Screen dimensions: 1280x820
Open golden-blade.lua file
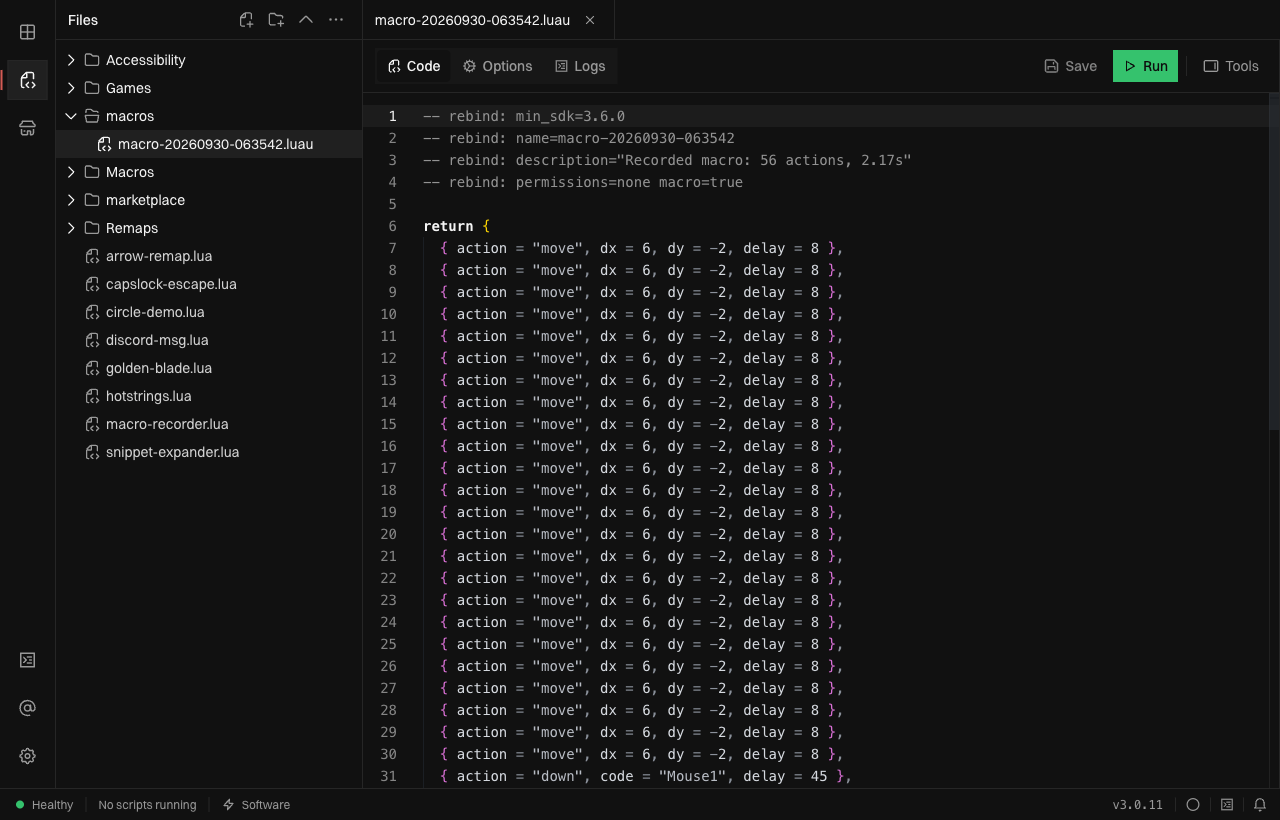click(x=209, y=368)
